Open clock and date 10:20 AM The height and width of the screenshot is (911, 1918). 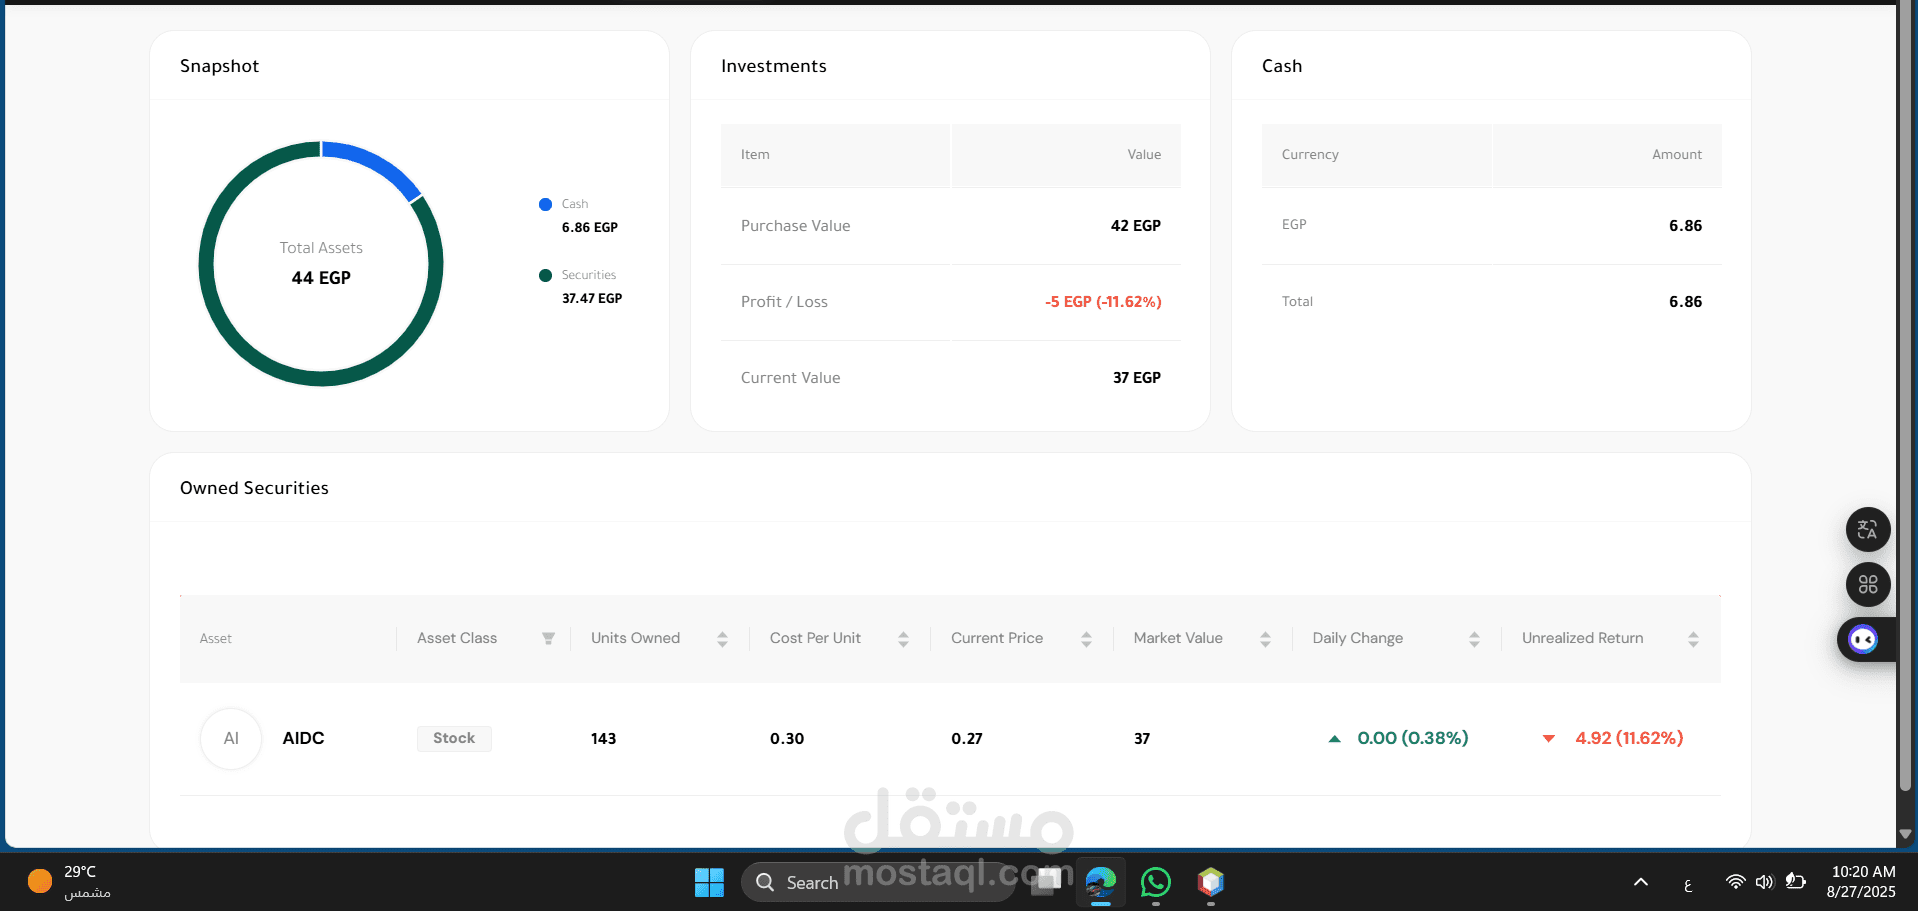(1861, 882)
